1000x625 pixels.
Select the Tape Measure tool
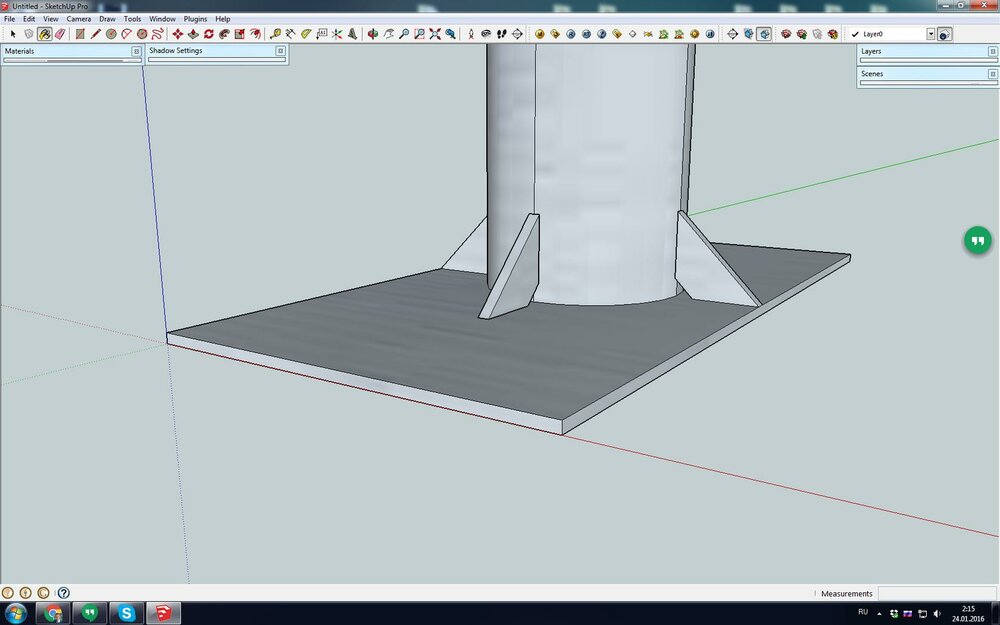tap(275, 34)
